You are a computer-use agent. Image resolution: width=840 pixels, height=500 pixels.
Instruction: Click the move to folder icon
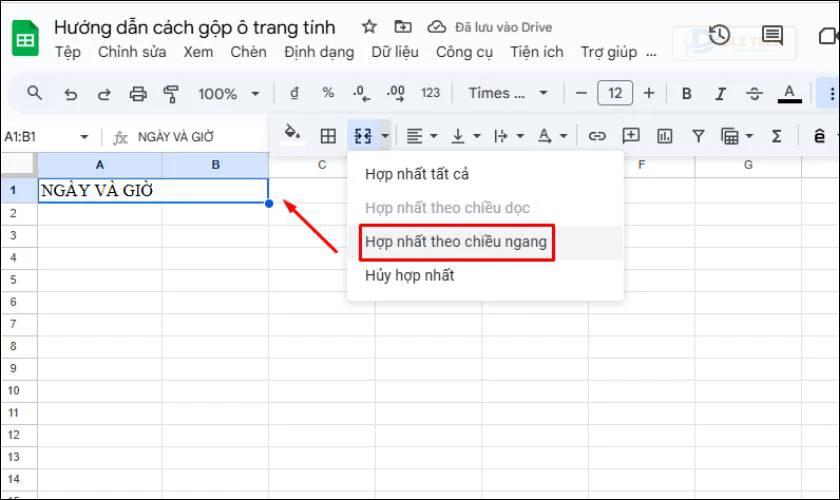coord(403,27)
